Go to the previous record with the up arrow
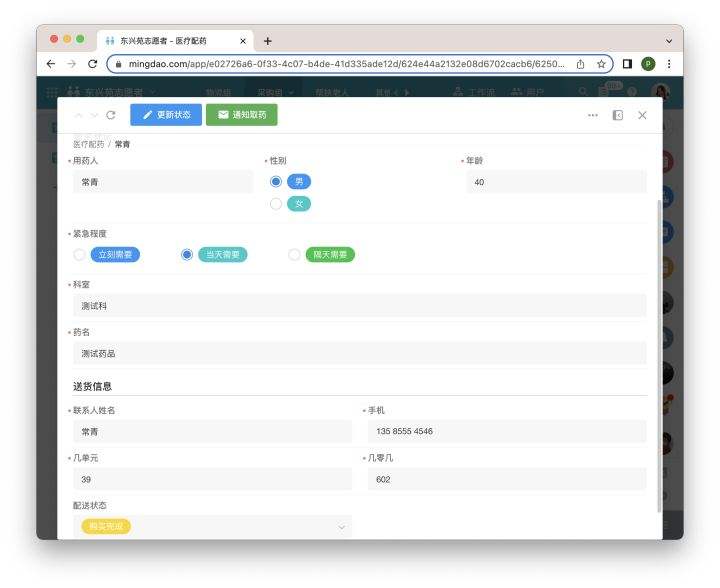This screenshot has width=720, height=588. [x=79, y=115]
